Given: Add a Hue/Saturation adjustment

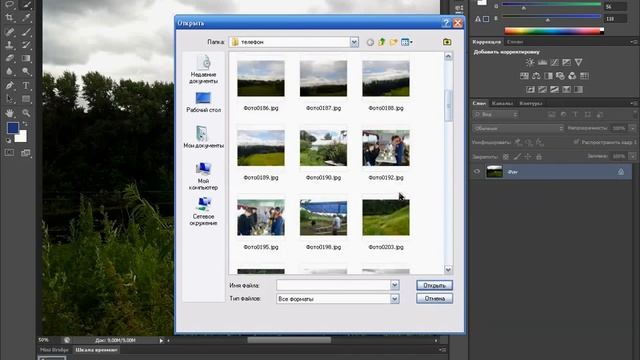Looking at the screenshot, I should tap(524, 76).
